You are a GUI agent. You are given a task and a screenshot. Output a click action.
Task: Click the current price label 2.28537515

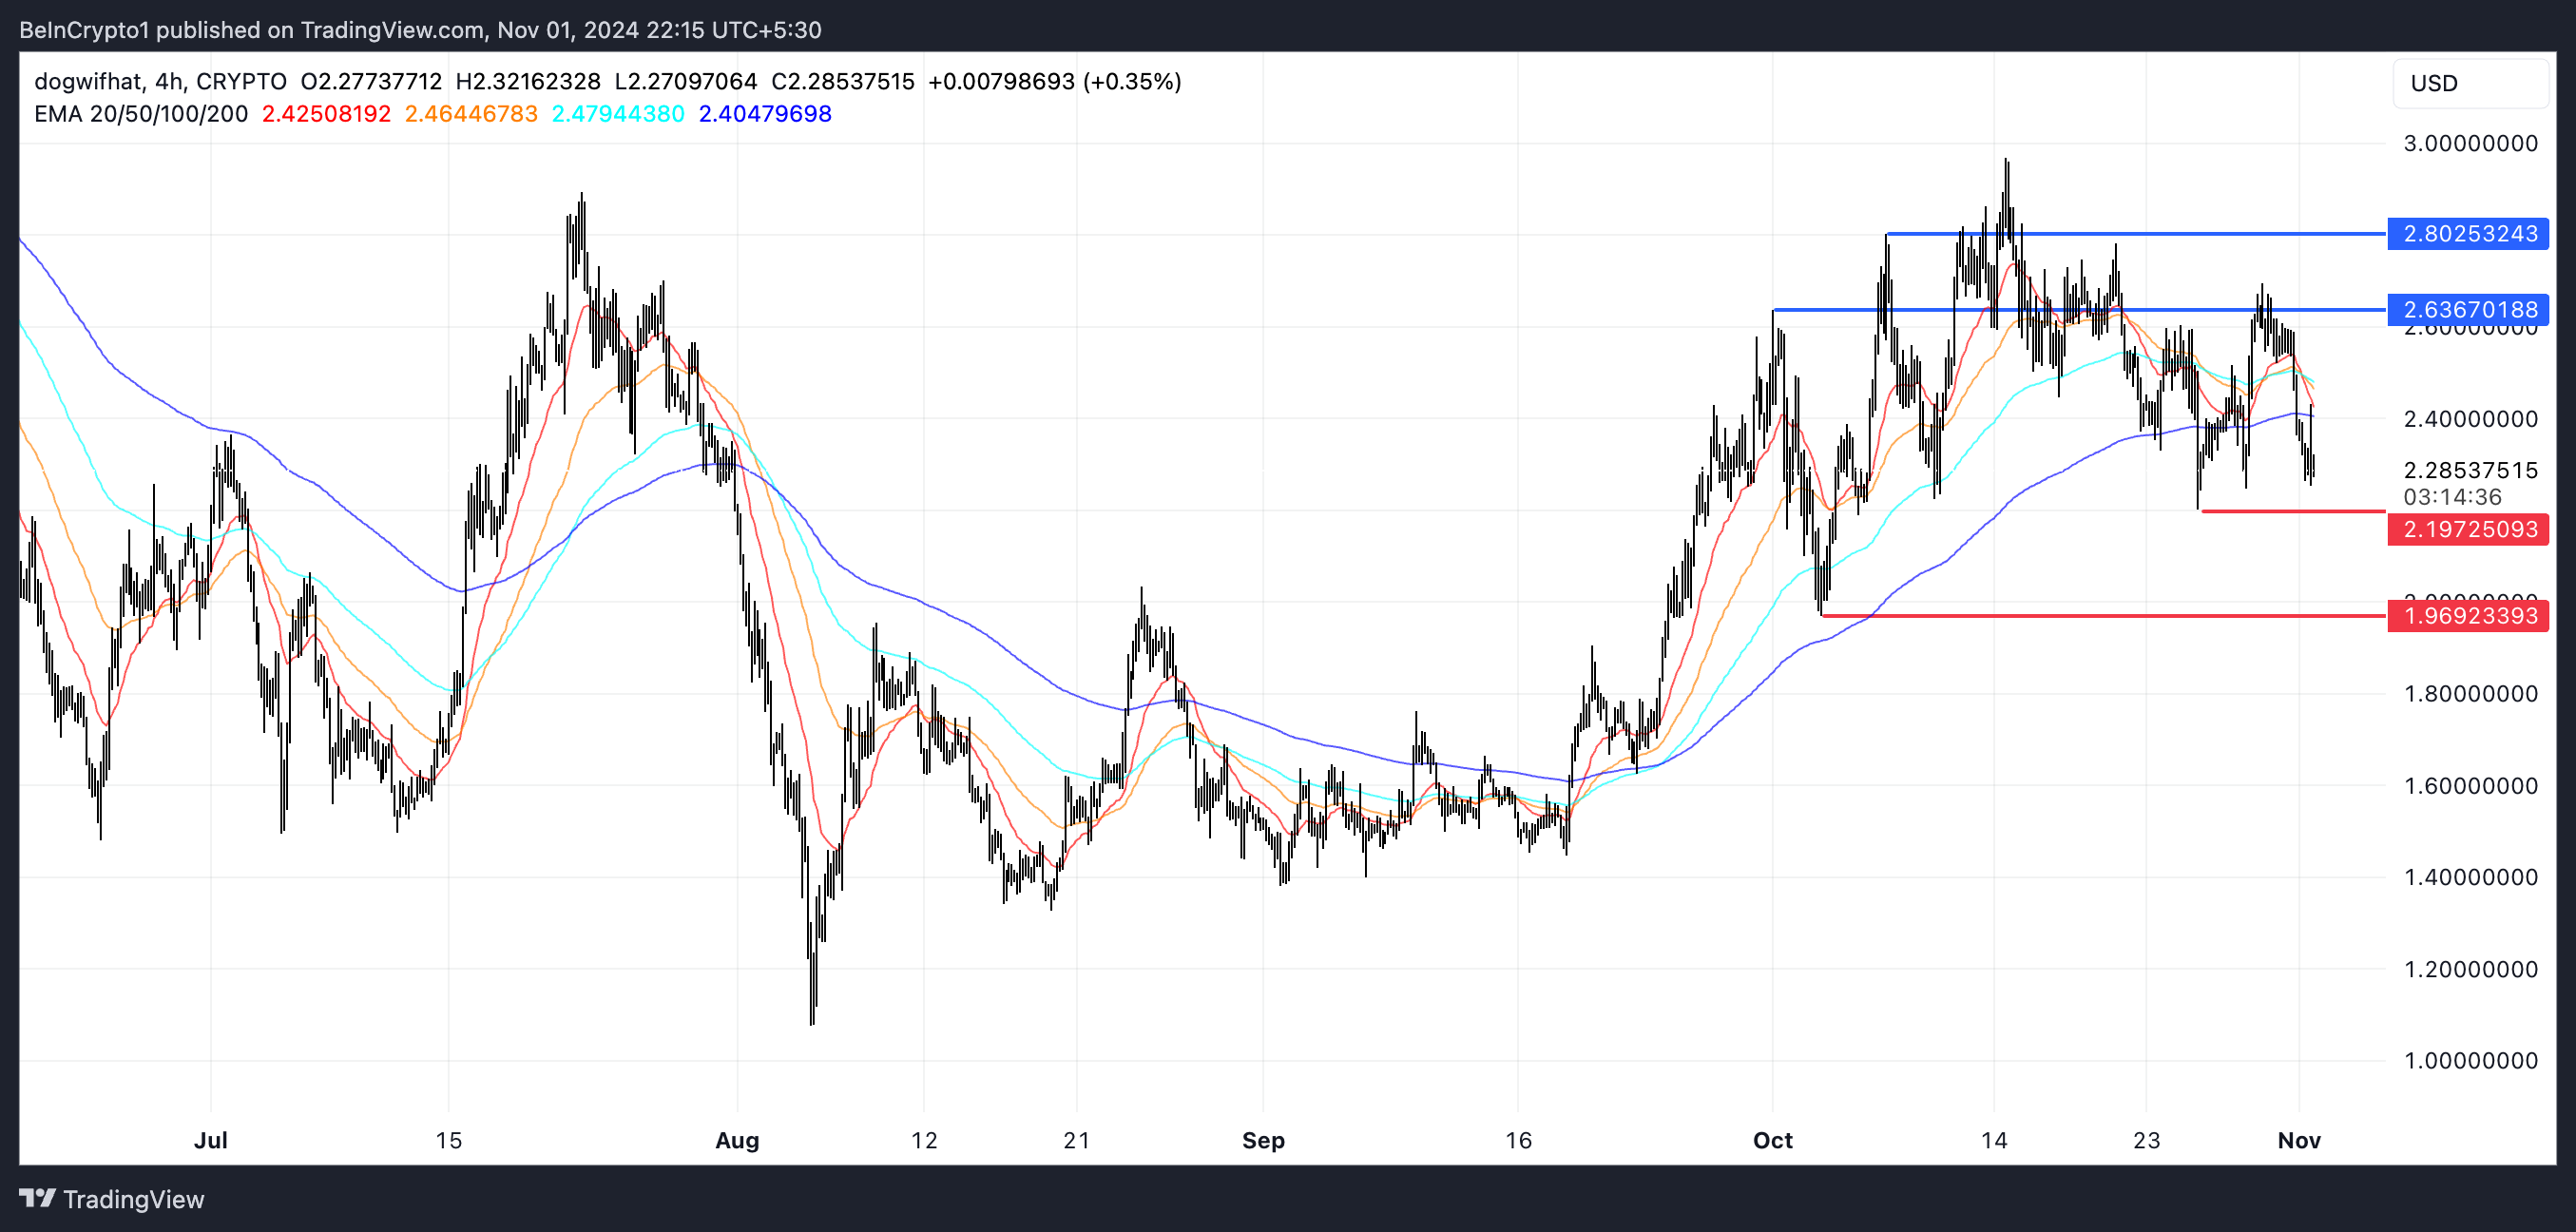click(x=2470, y=470)
